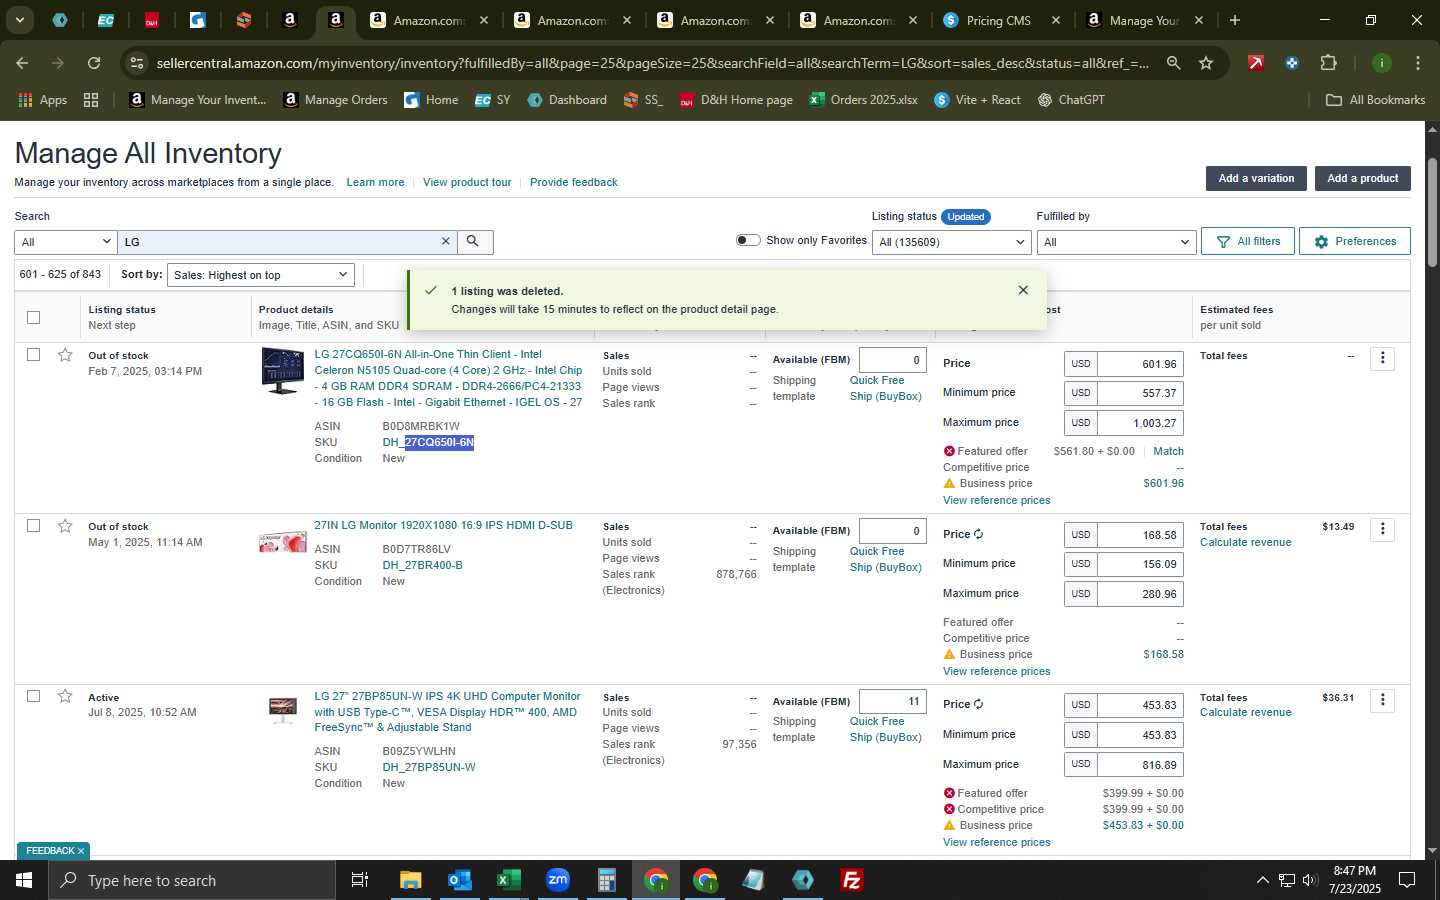Check the box for LG 27BP85UN-W row
Image resolution: width=1440 pixels, height=900 pixels.
tap(33, 696)
